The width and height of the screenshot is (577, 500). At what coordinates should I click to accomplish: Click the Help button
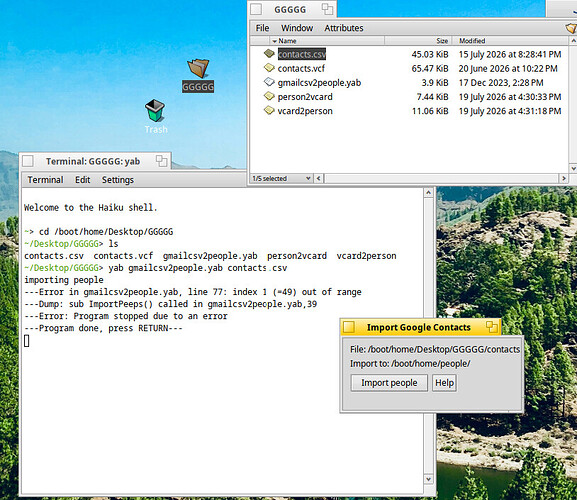tap(444, 383)
